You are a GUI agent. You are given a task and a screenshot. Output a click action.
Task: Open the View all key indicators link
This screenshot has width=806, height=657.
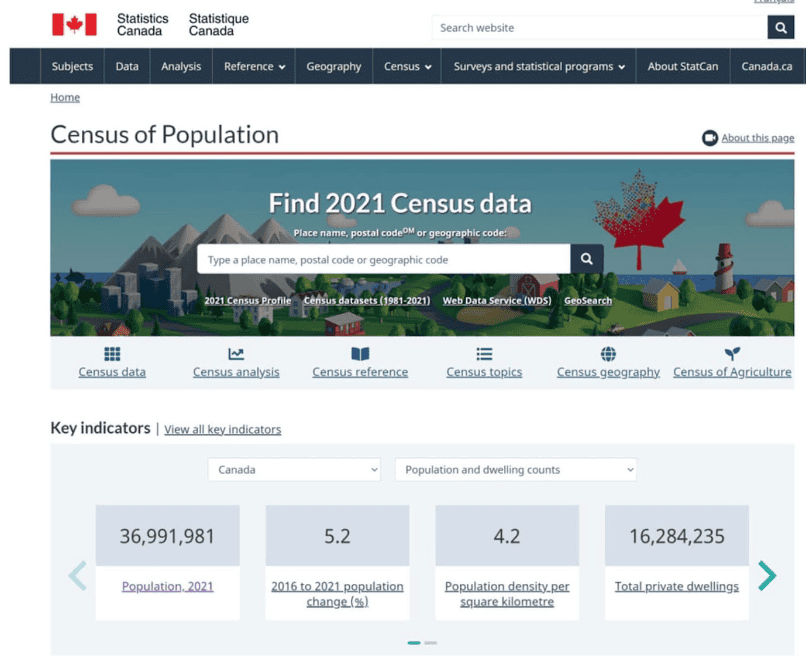point(223,429)
